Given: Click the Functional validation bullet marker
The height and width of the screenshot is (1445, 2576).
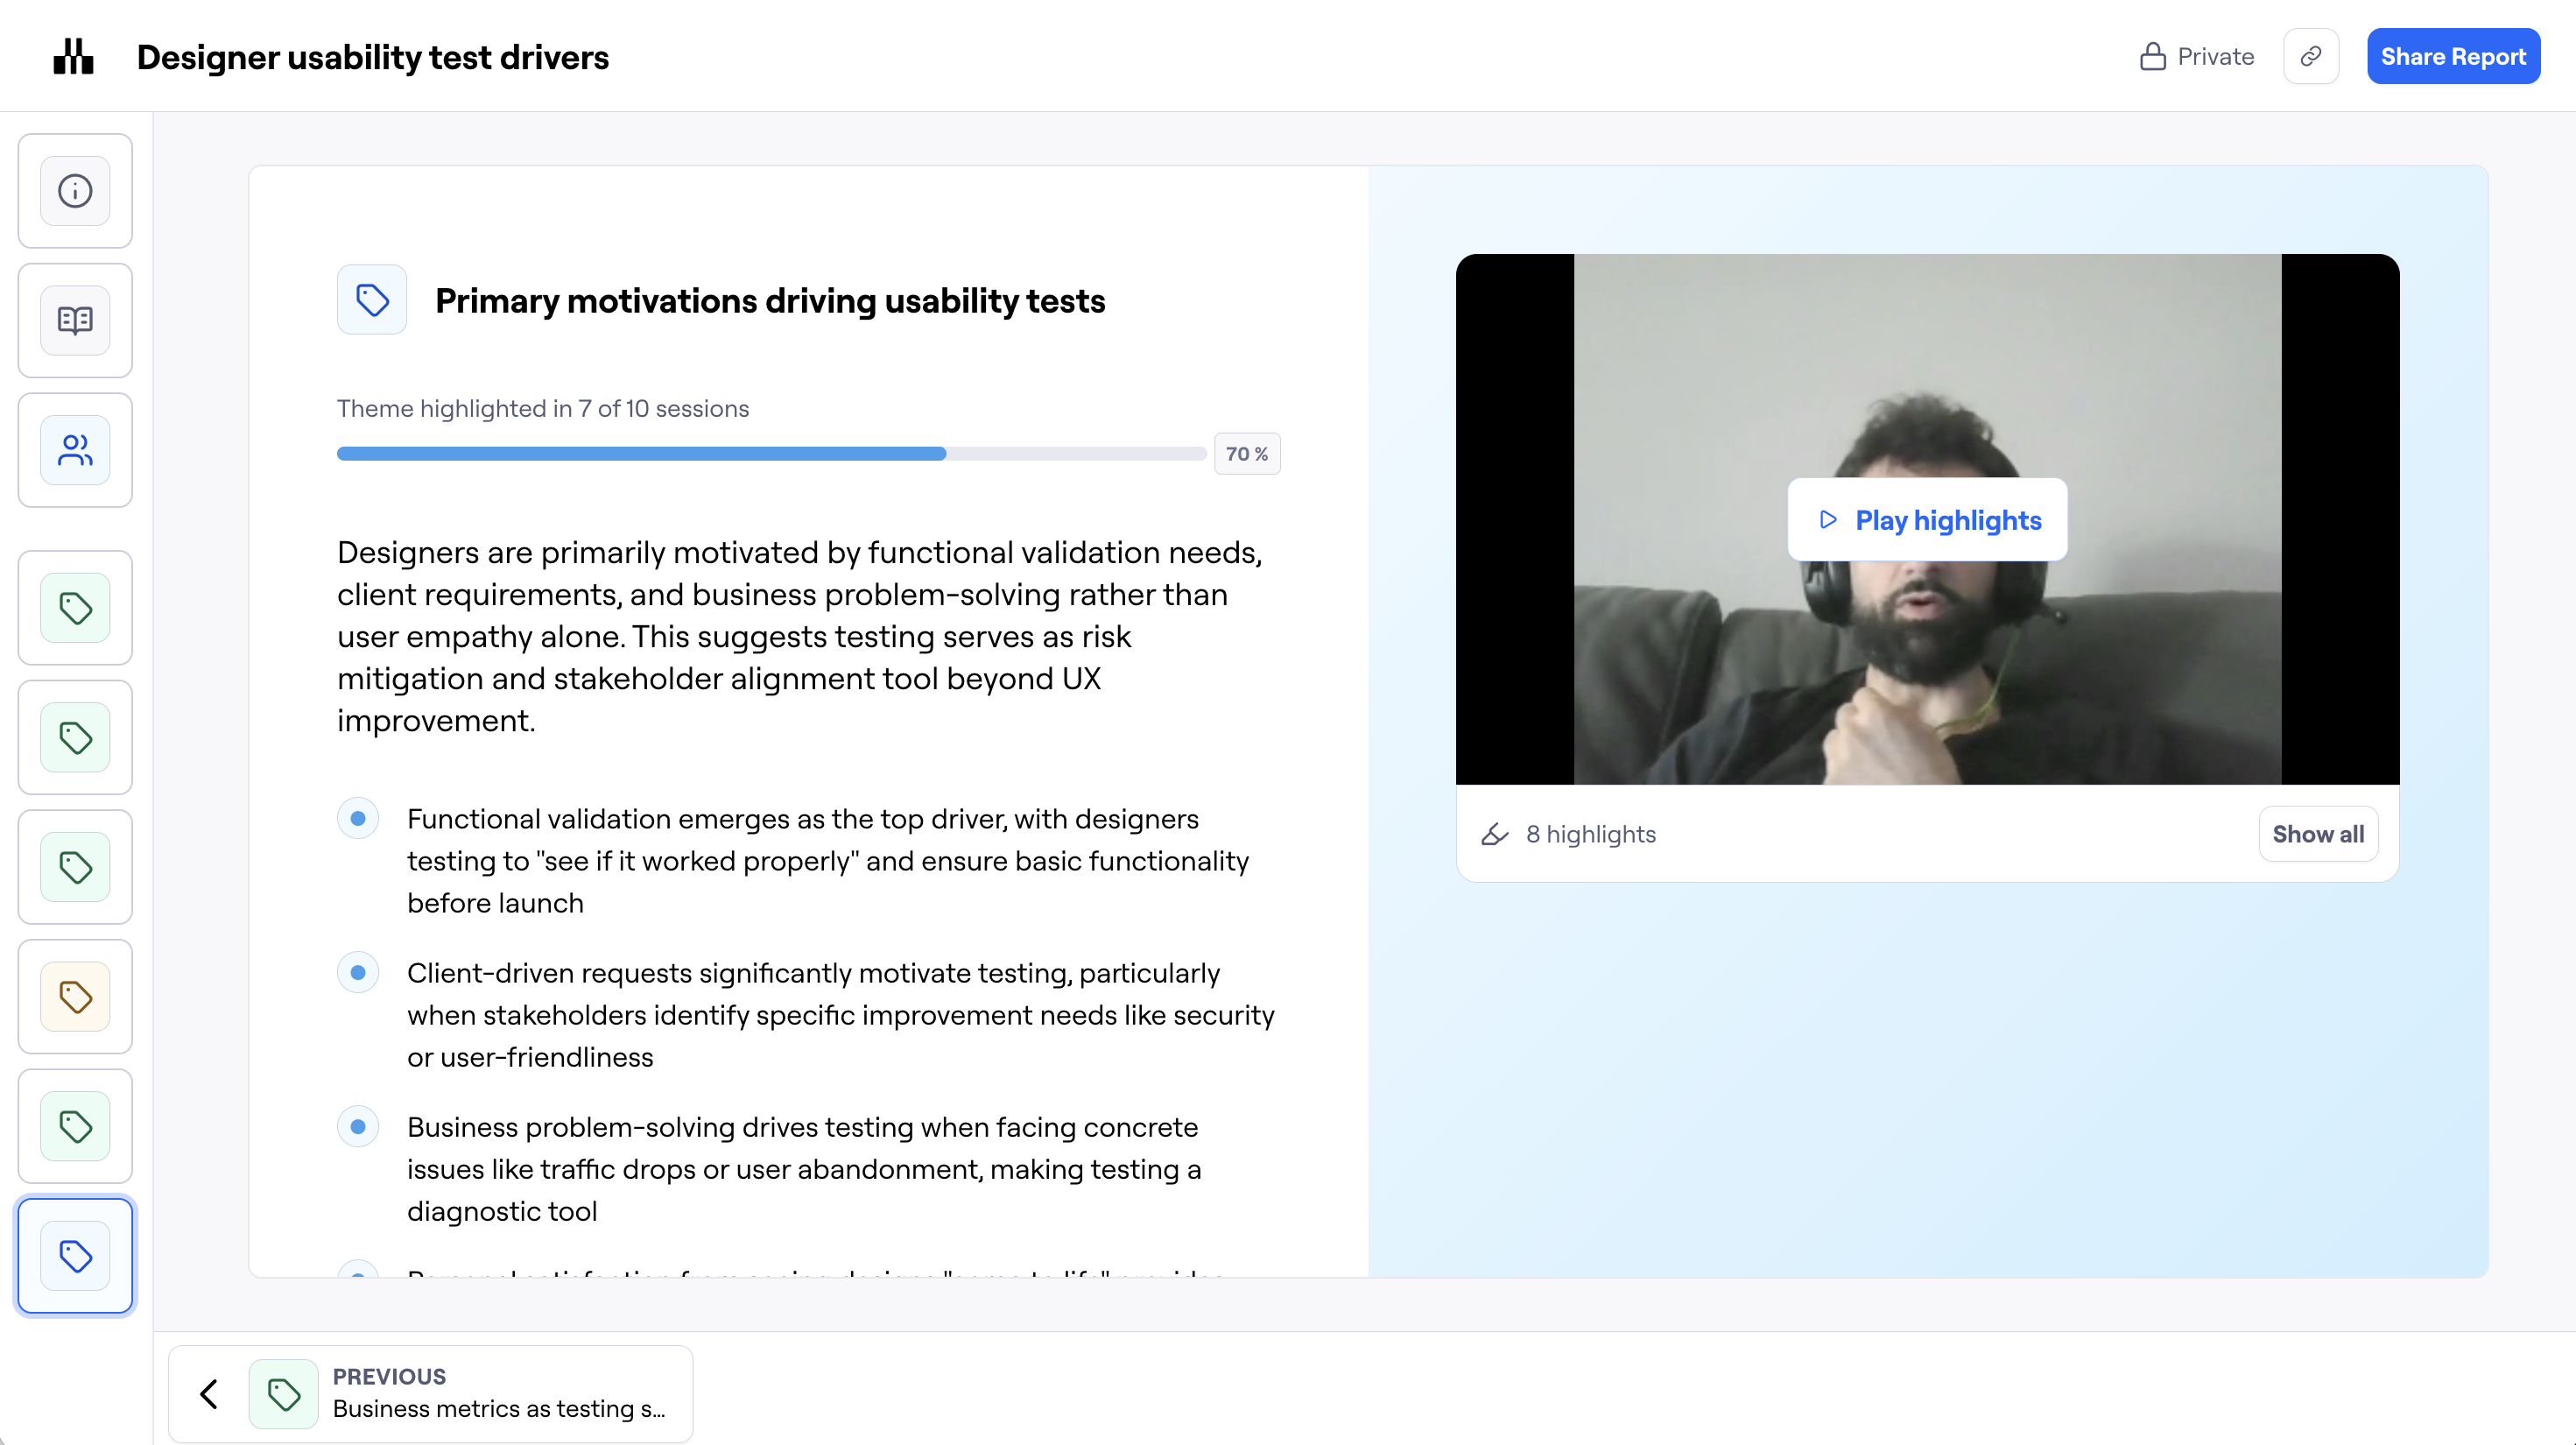Looking at the screenshot, I should click(x=358, y=819).
